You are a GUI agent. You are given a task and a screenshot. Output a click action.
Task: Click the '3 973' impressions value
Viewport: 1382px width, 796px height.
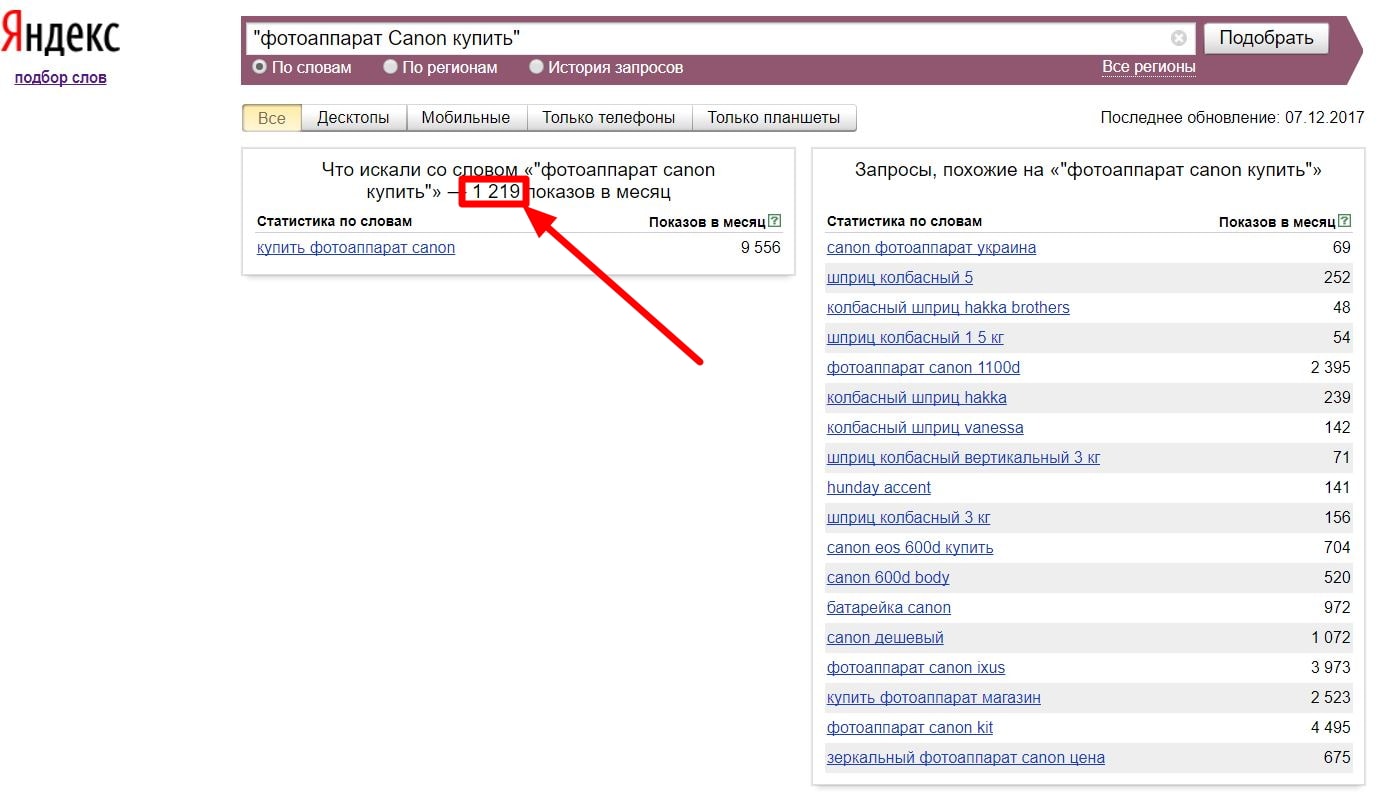click(x=1330, y=667)
